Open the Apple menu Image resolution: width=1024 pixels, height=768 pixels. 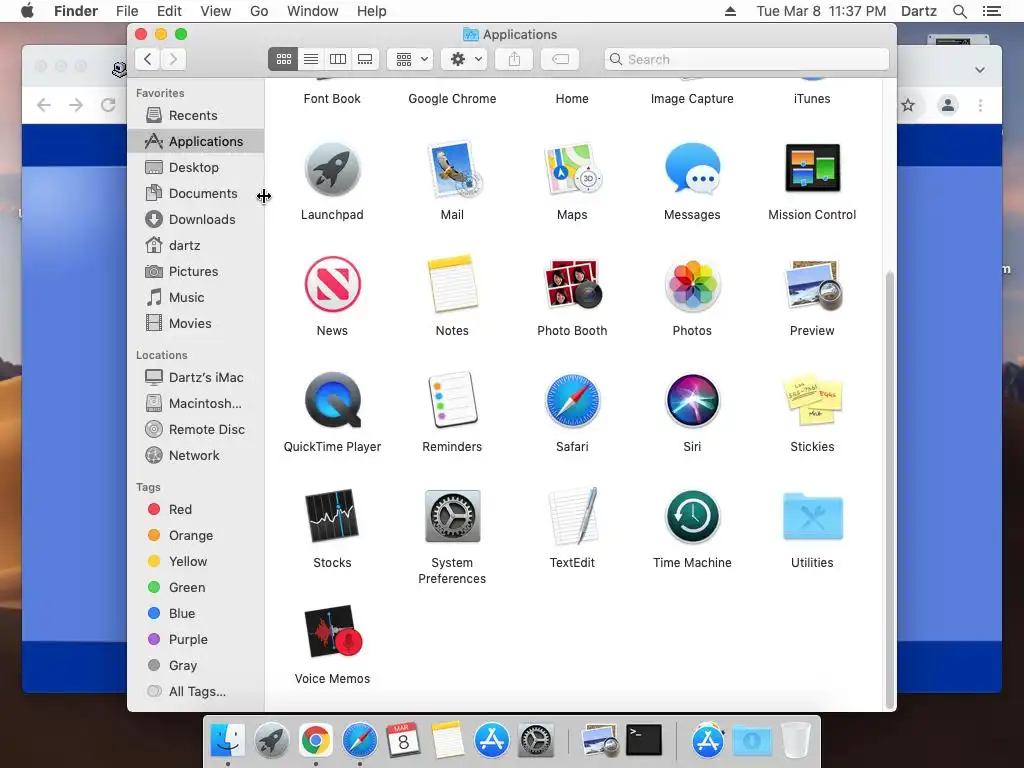click(27, 11)
